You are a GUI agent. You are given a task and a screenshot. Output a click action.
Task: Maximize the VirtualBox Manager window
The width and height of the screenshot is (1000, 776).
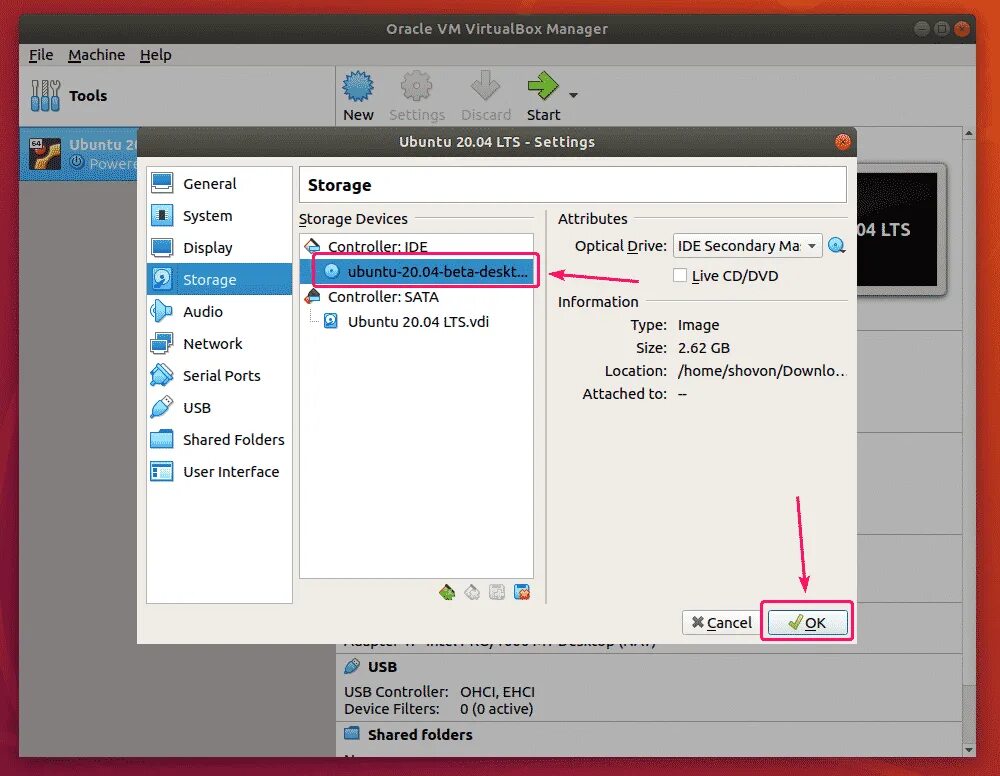(941, 28)
